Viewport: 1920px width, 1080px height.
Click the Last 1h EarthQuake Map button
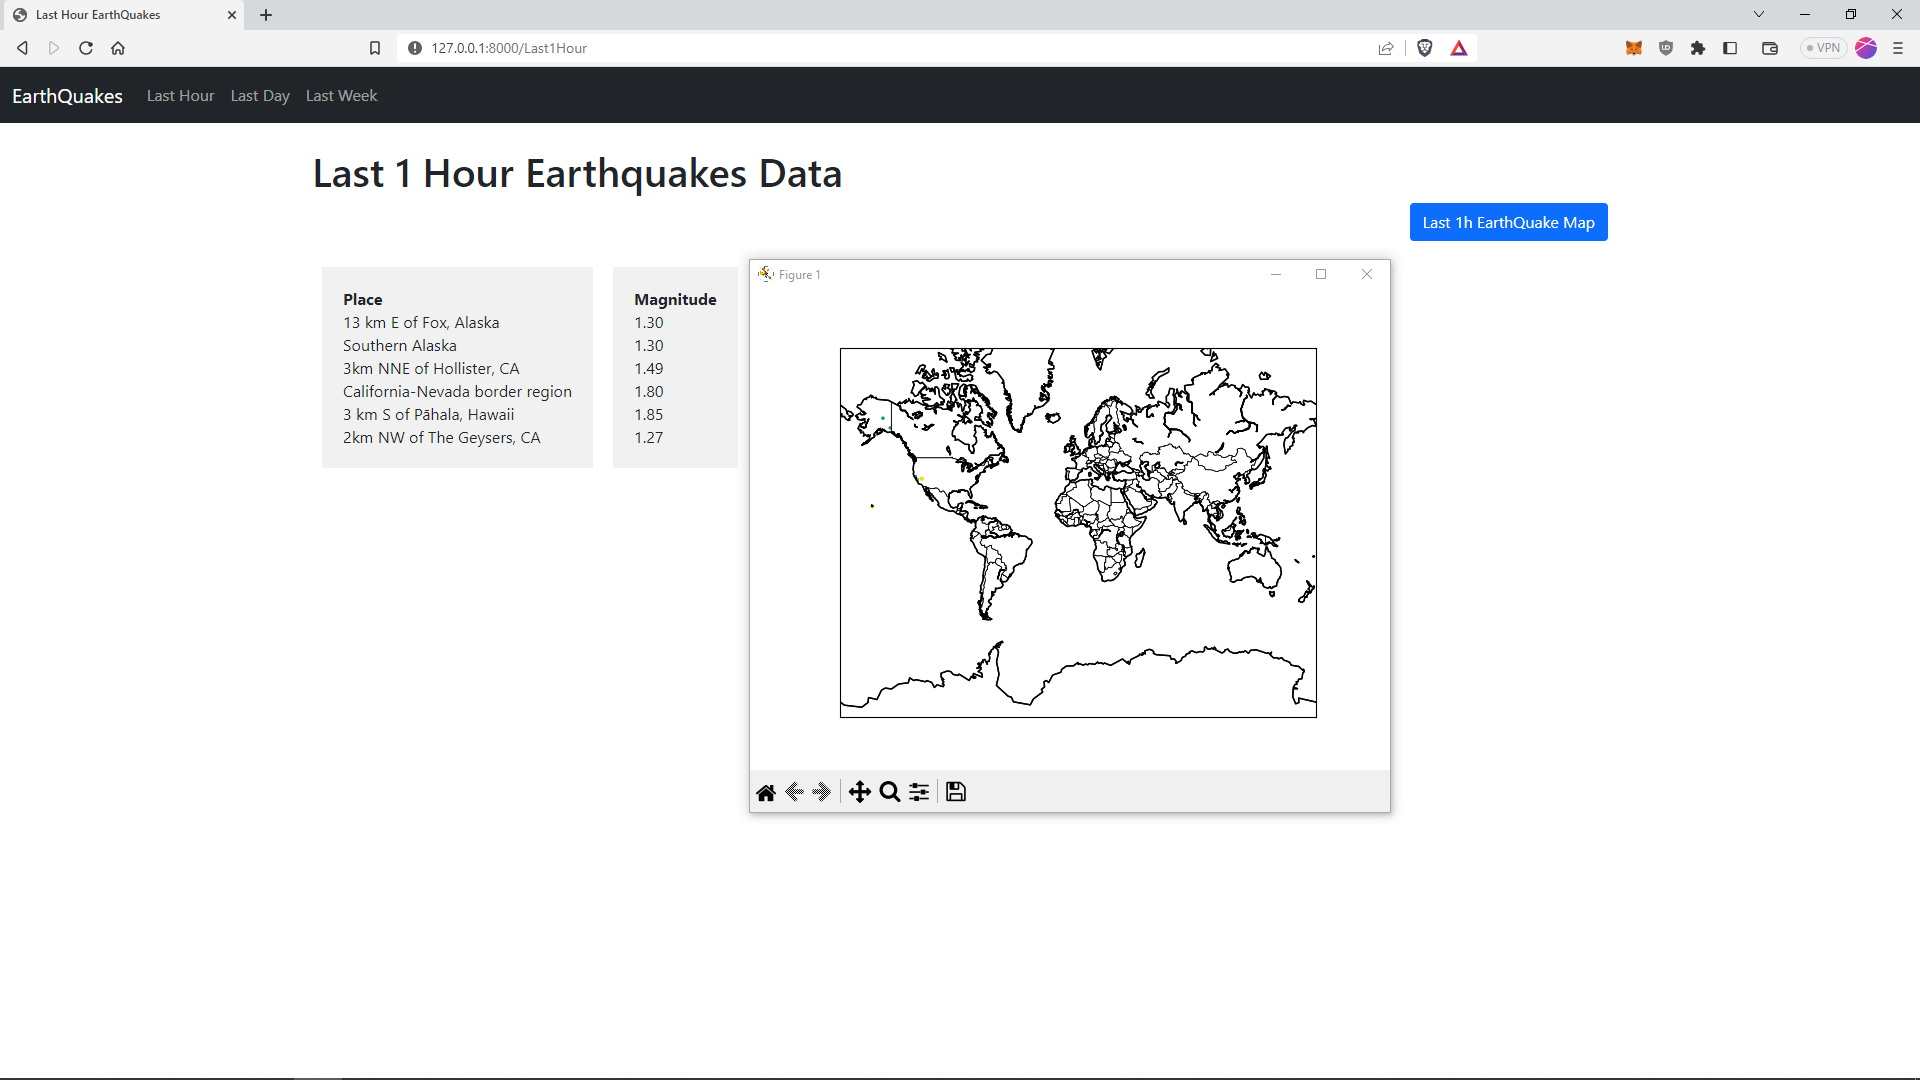[1508, 221]
